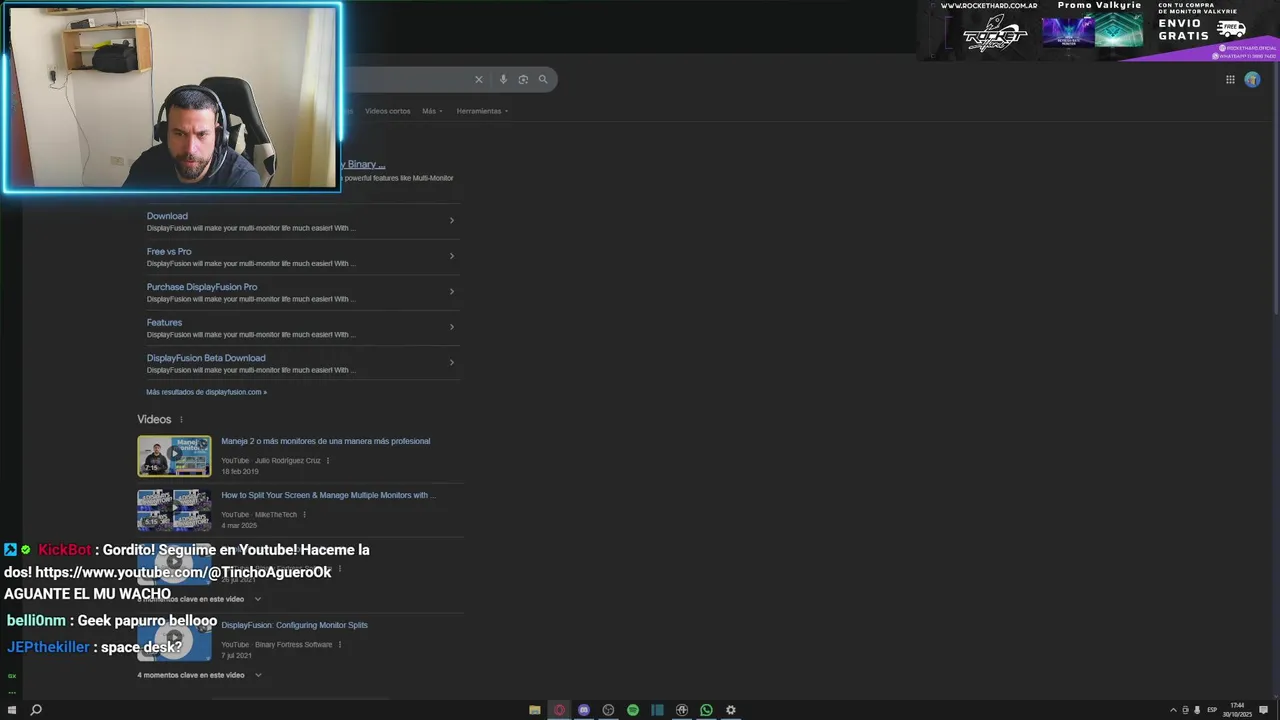Open the 'Maneja 2 o más monitores' video title
The width and height of the screenshot is (1280, 720).
[x=326, y=441]
